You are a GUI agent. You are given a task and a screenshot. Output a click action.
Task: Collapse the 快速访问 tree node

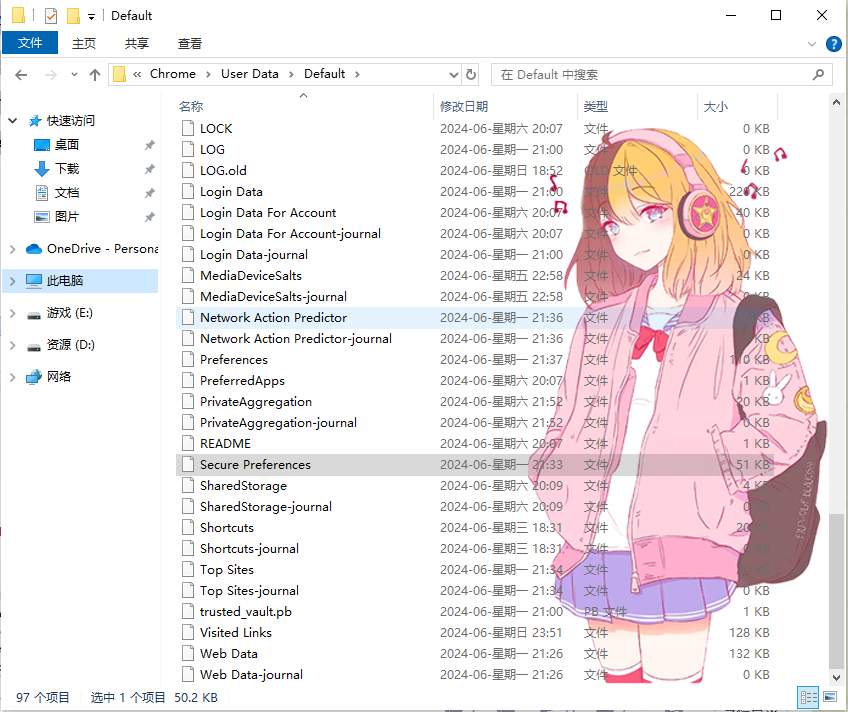[13, 121]
